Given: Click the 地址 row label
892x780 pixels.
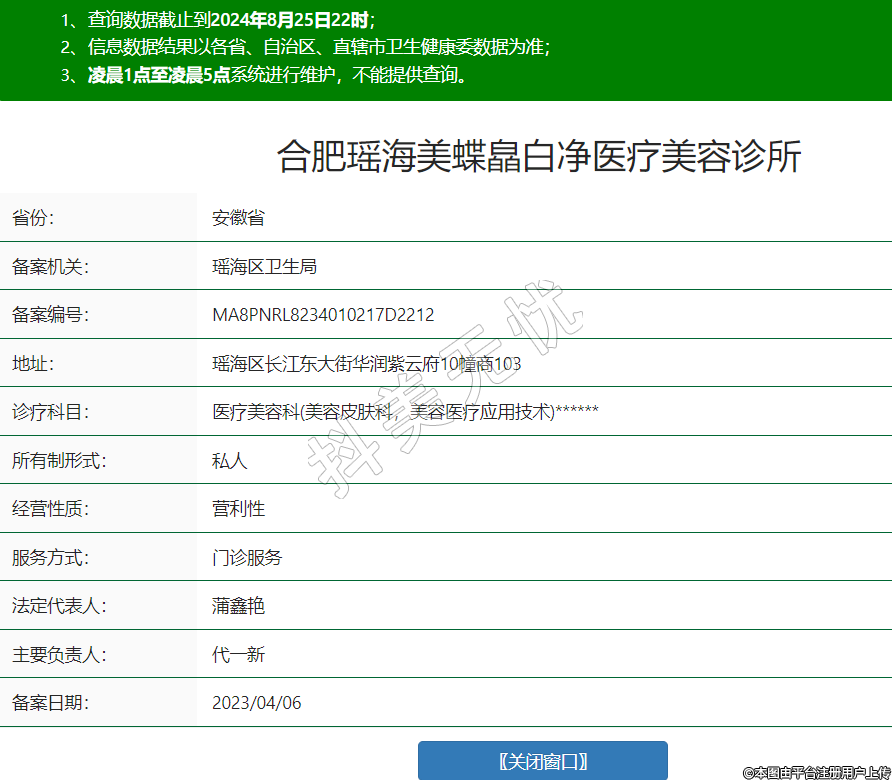Looking at the screenshot, I should [x=33, y=364].
